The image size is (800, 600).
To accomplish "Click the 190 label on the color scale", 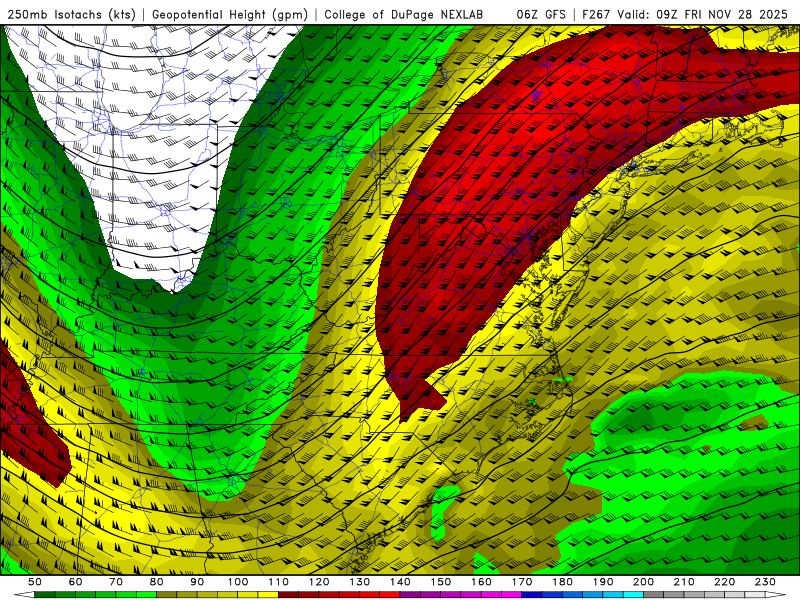I will (x=603, y=582).
